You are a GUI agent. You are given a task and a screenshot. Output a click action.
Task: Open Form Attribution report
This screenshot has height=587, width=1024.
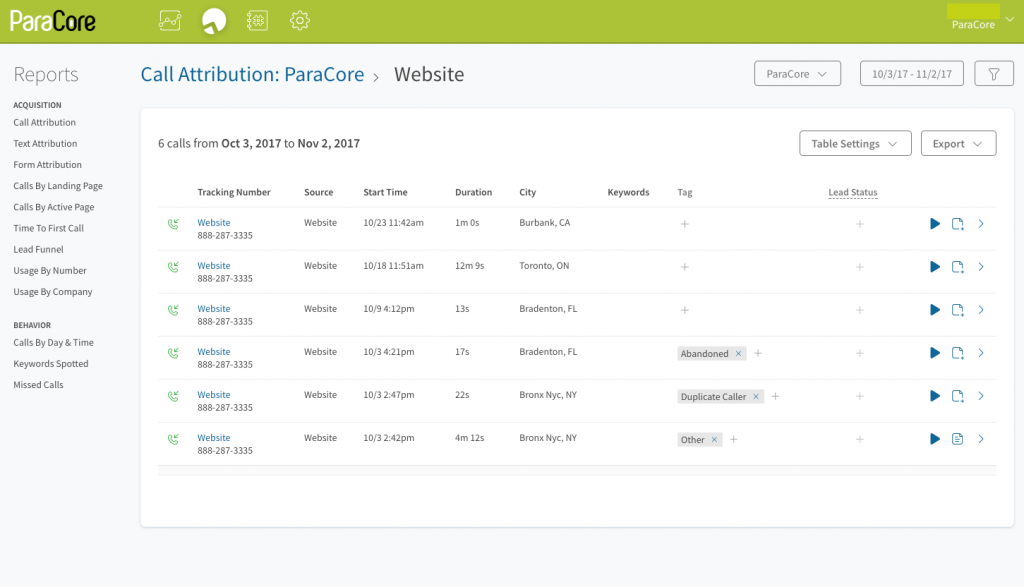point(48,165)
